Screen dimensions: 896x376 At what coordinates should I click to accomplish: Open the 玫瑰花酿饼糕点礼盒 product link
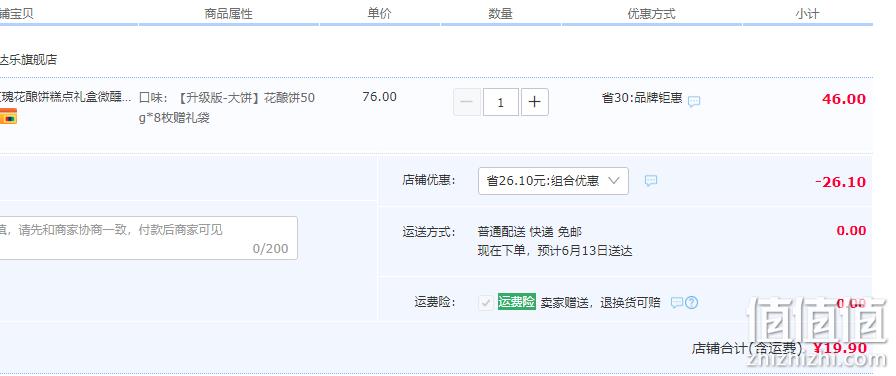pyautogui.click(x=66, y=98)
